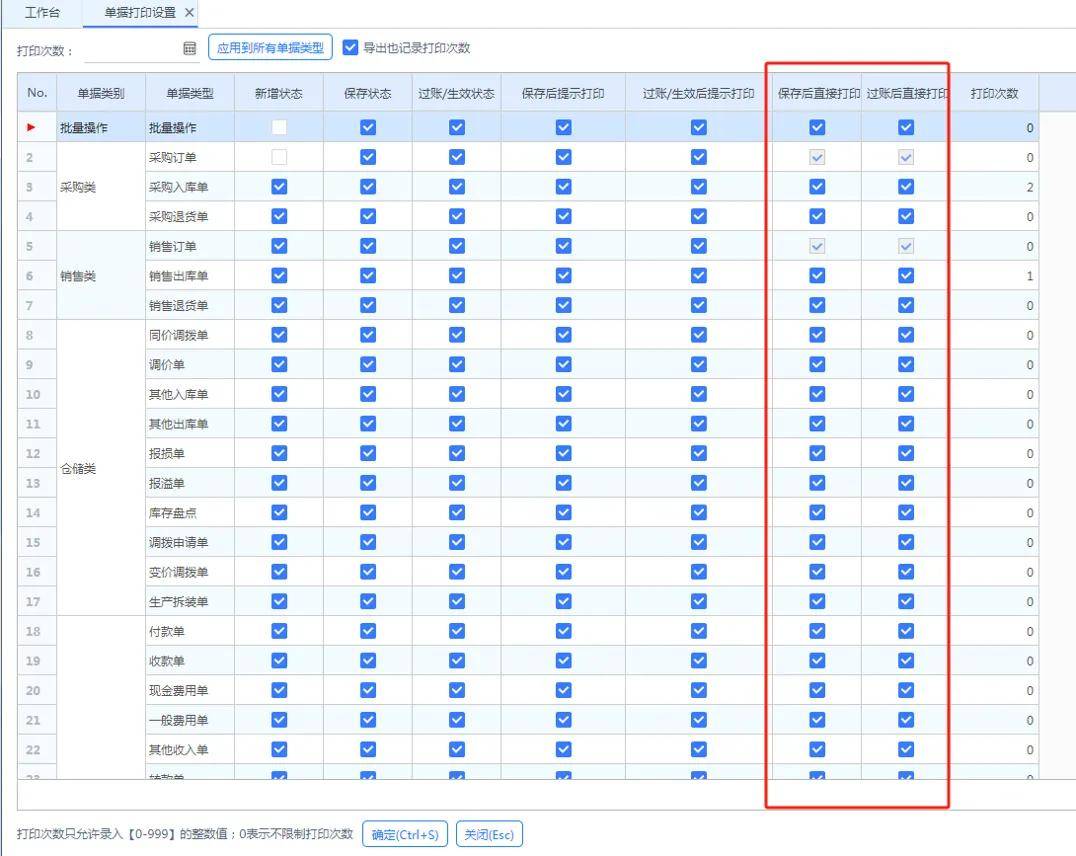Screen dimensions: 1076x856
Task: Select the 单据打印设置 tab
Action: point(140,13)
